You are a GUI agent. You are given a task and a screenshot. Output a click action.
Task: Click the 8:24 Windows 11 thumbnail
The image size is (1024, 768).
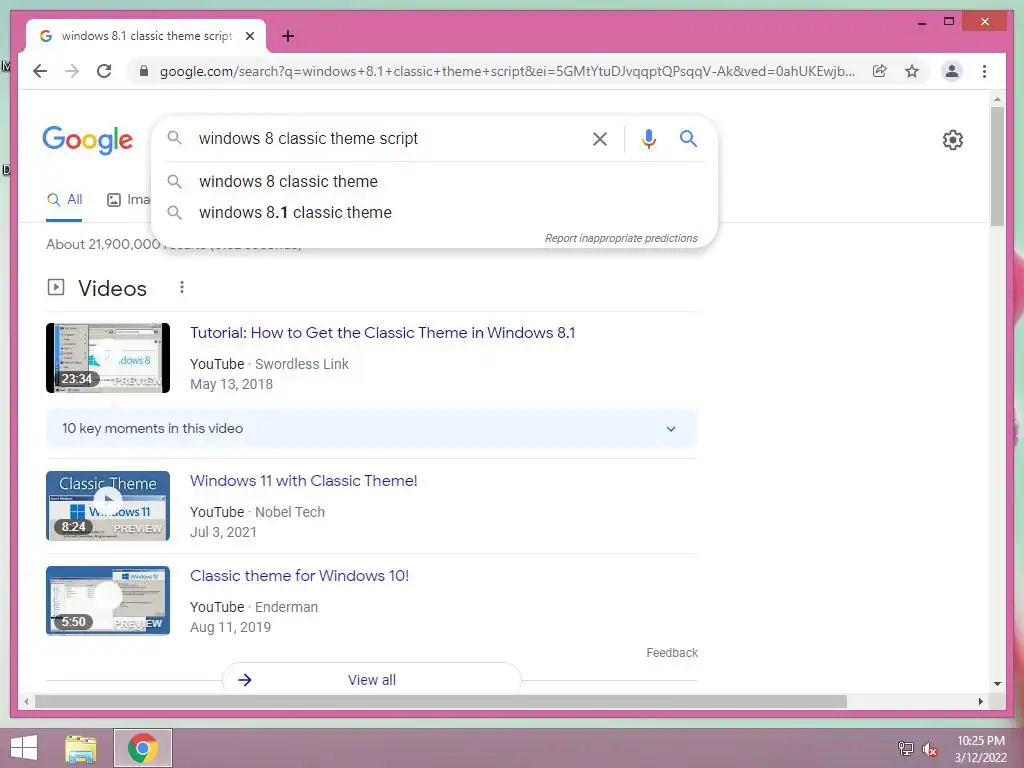tap(108, 506)
